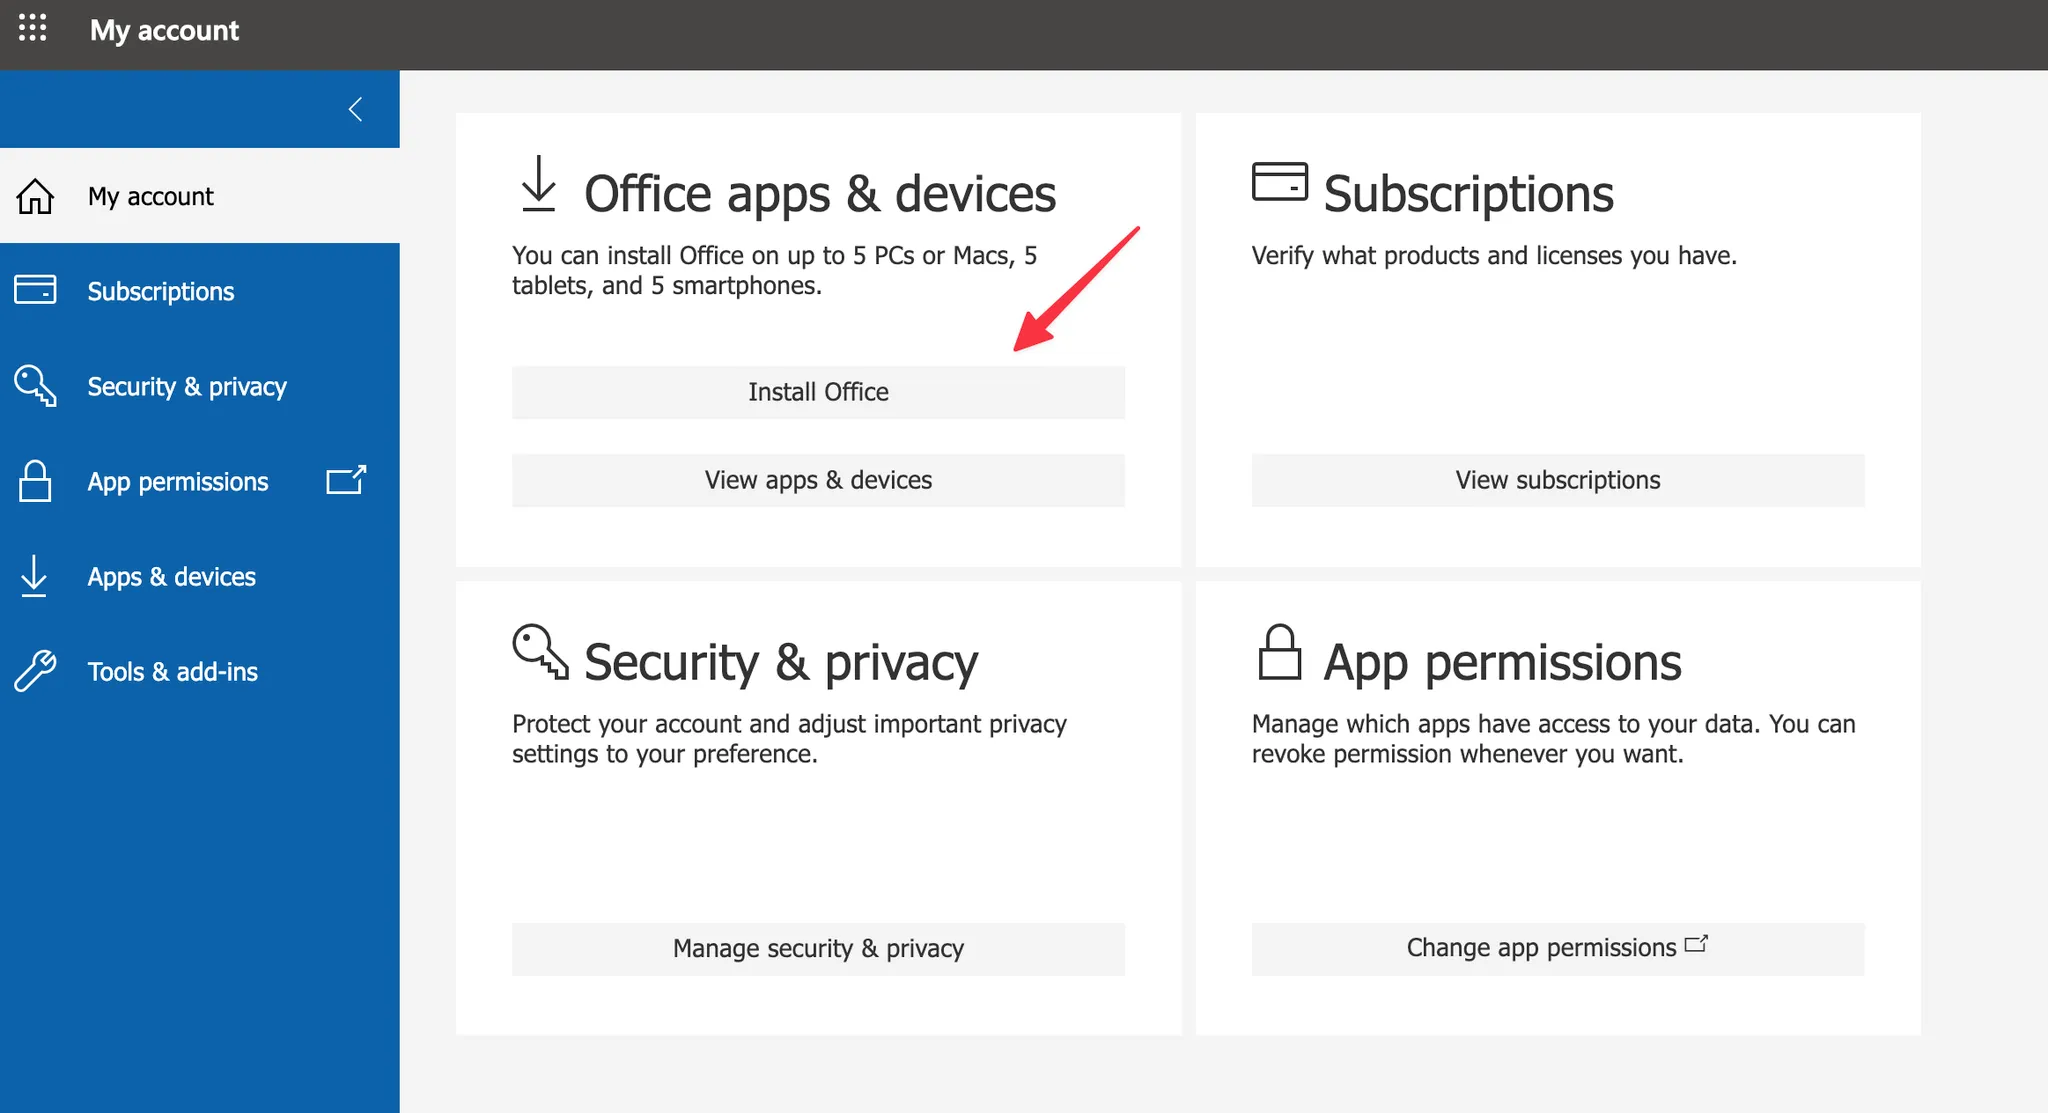Open Tools & add-ins in sidebar
The height and width of the screenshot is (1113, 2048).
pyautogui.click(x=200, y=671)
